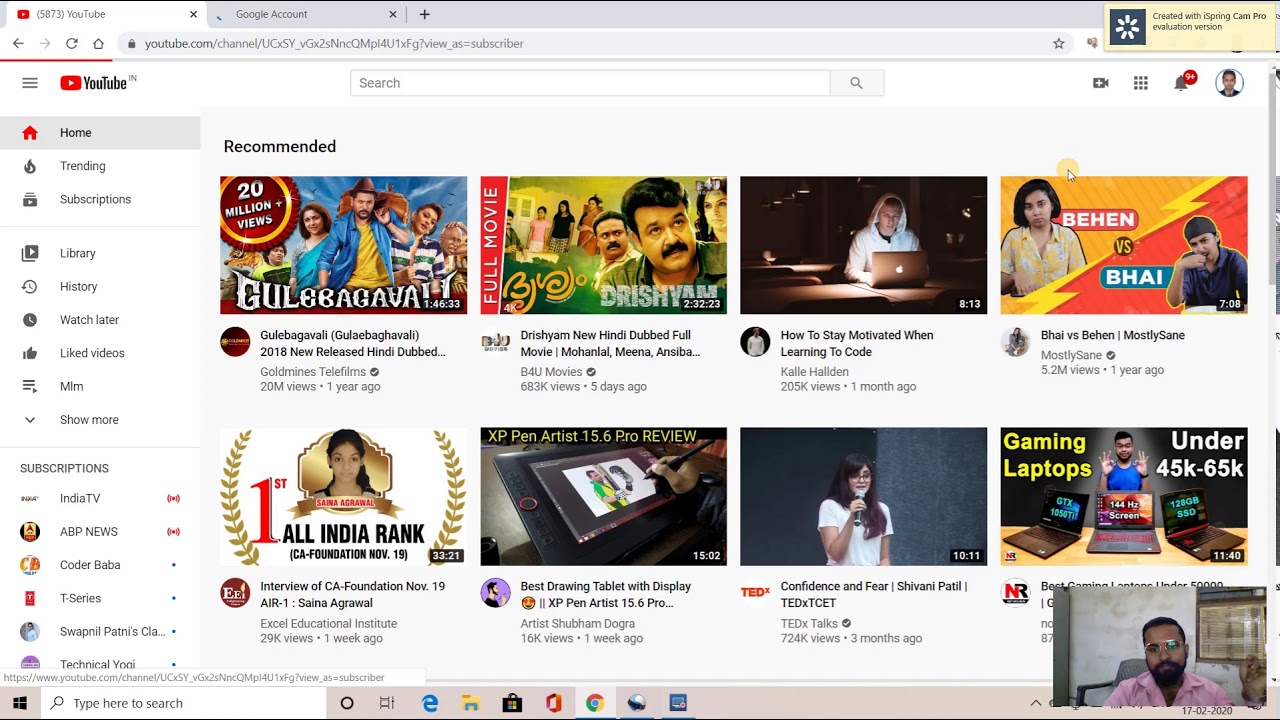1280x720 pixels.
Task: Click the browser address bar URL
Action: tap(334, 43)
